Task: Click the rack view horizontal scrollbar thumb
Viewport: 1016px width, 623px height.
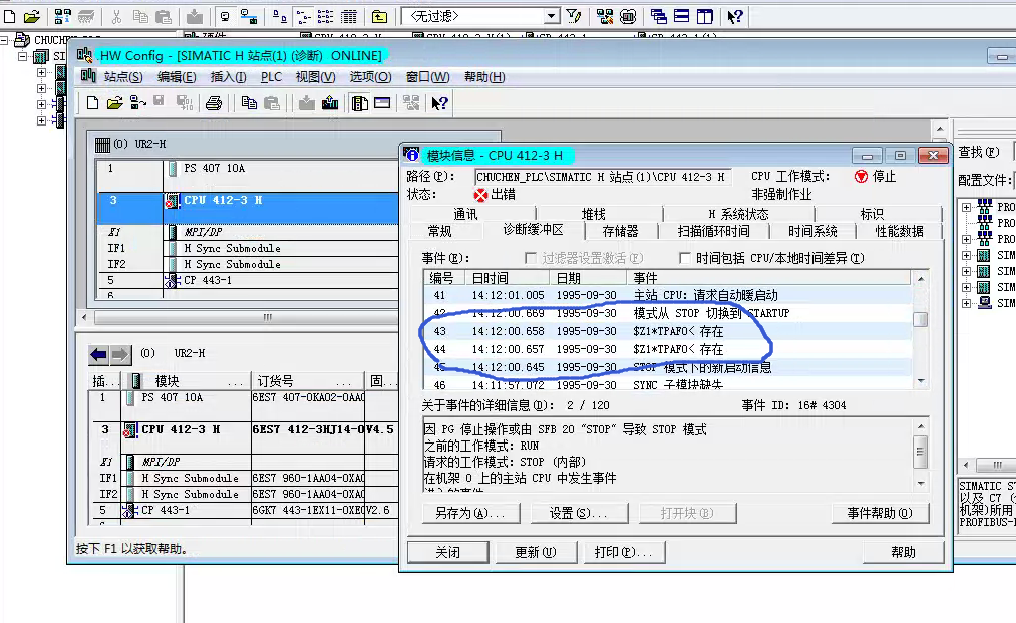Action: coord(268,317)
